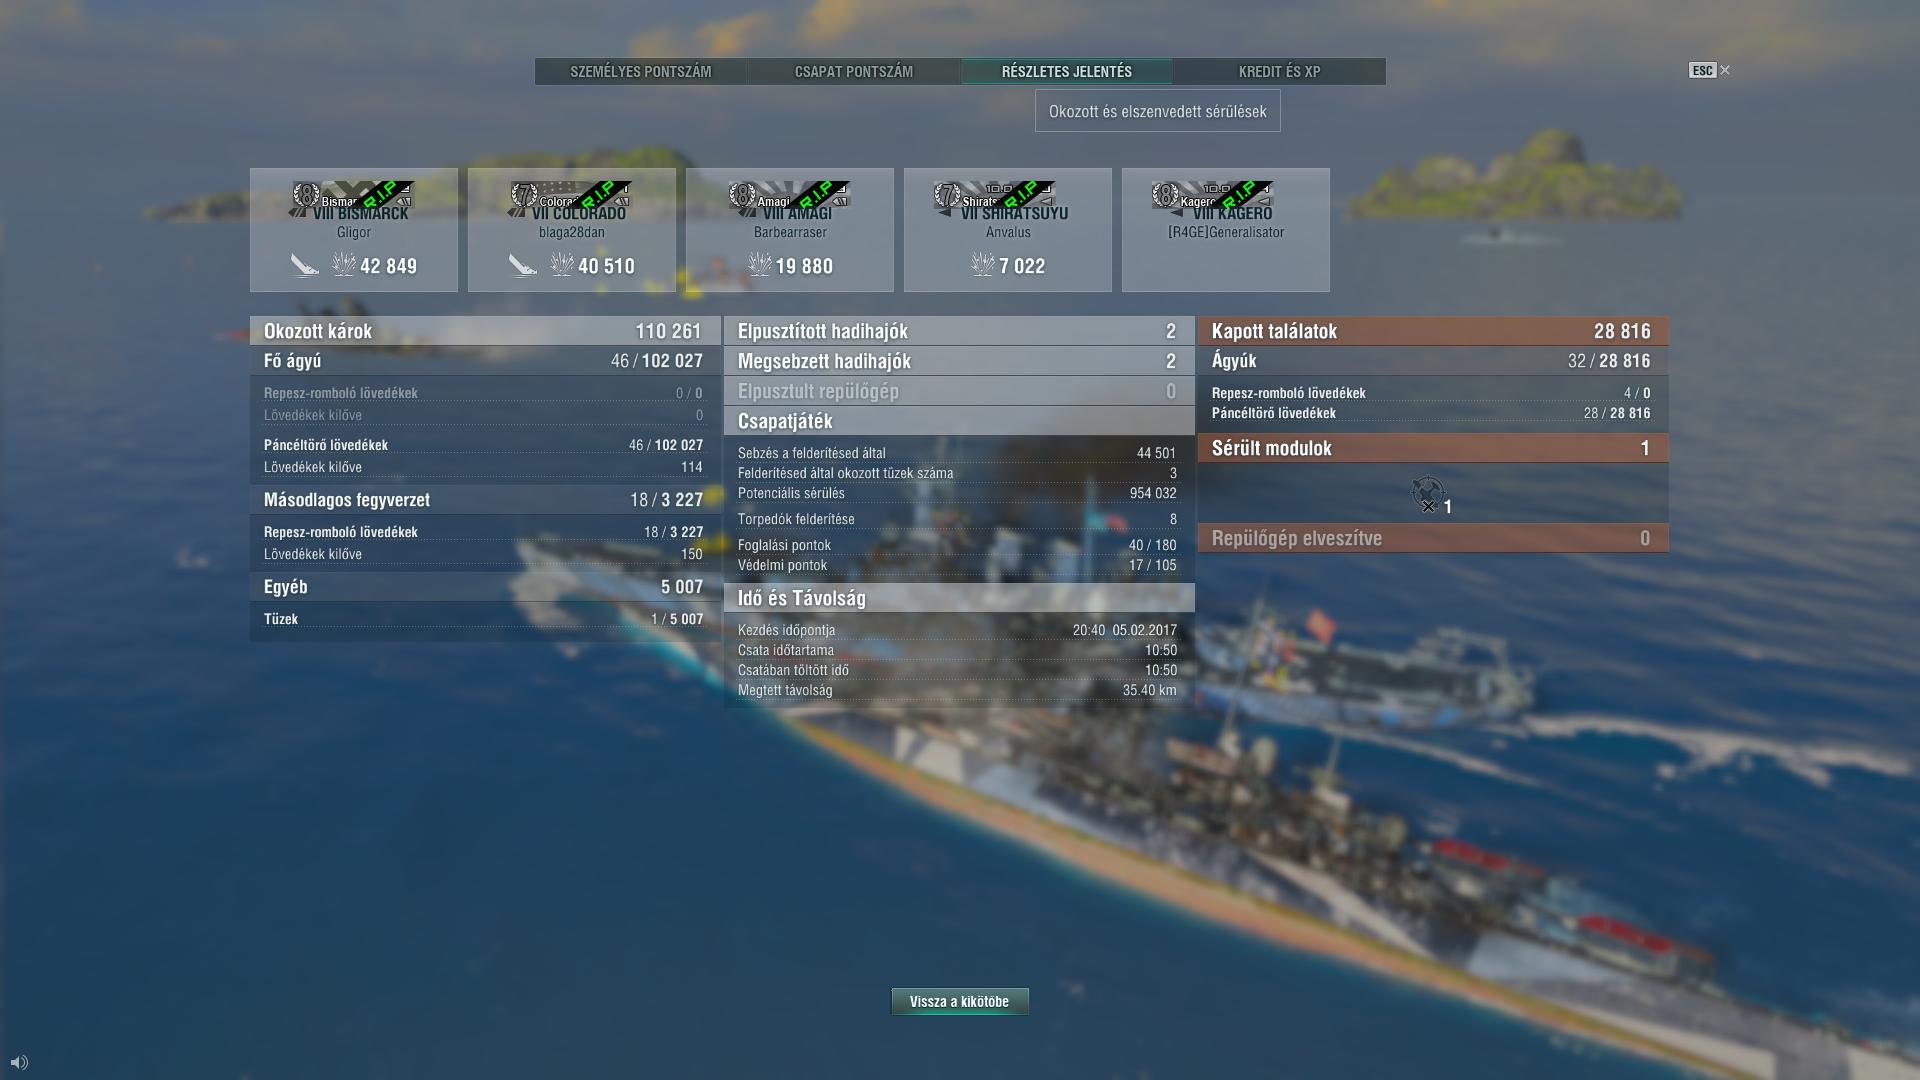Open the Csapat pontszám tab
Viewport: 1920px width, 1080px height.
854,72
